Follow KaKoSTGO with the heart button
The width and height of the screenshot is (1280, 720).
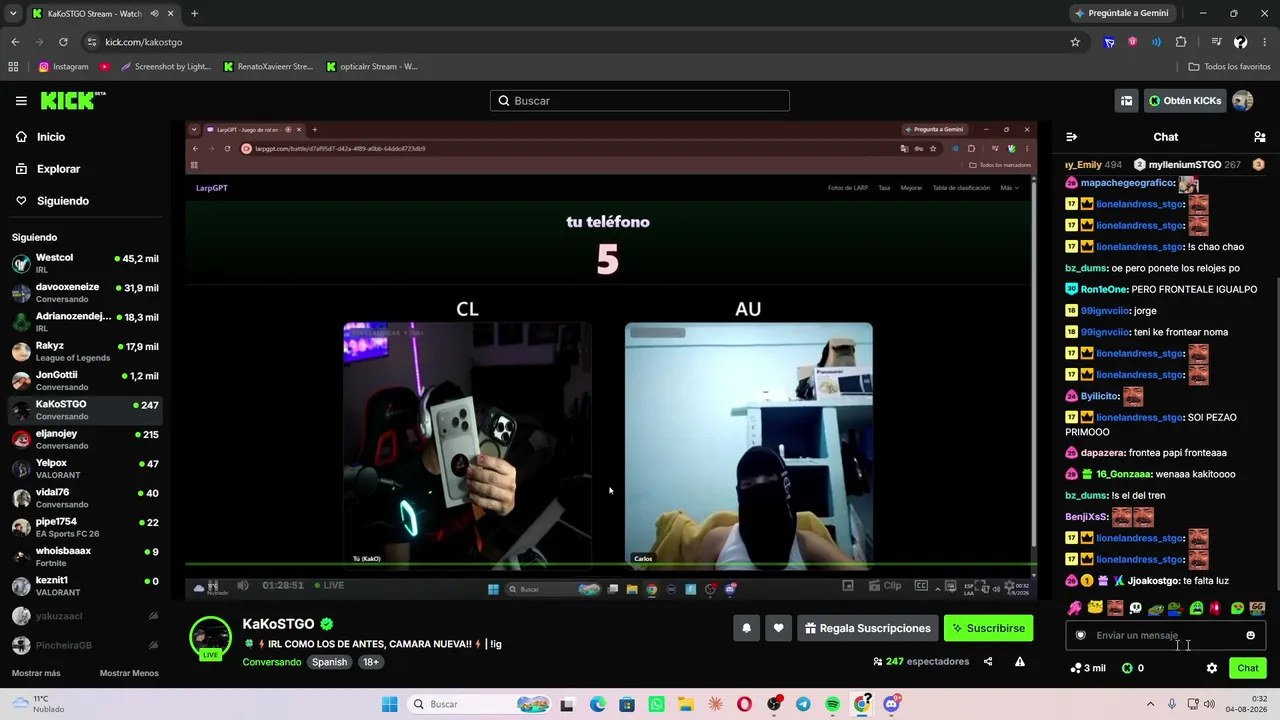pos(778,628)
